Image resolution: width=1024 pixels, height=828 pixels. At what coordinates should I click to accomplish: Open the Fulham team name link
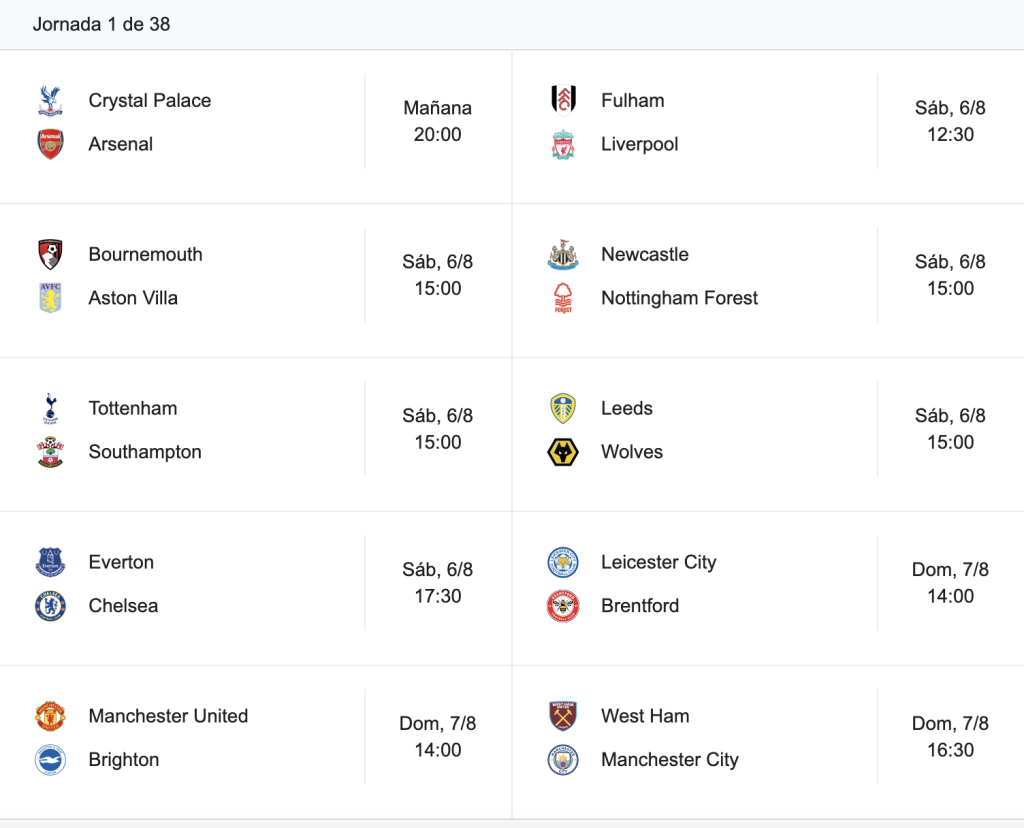coord(632,101)
